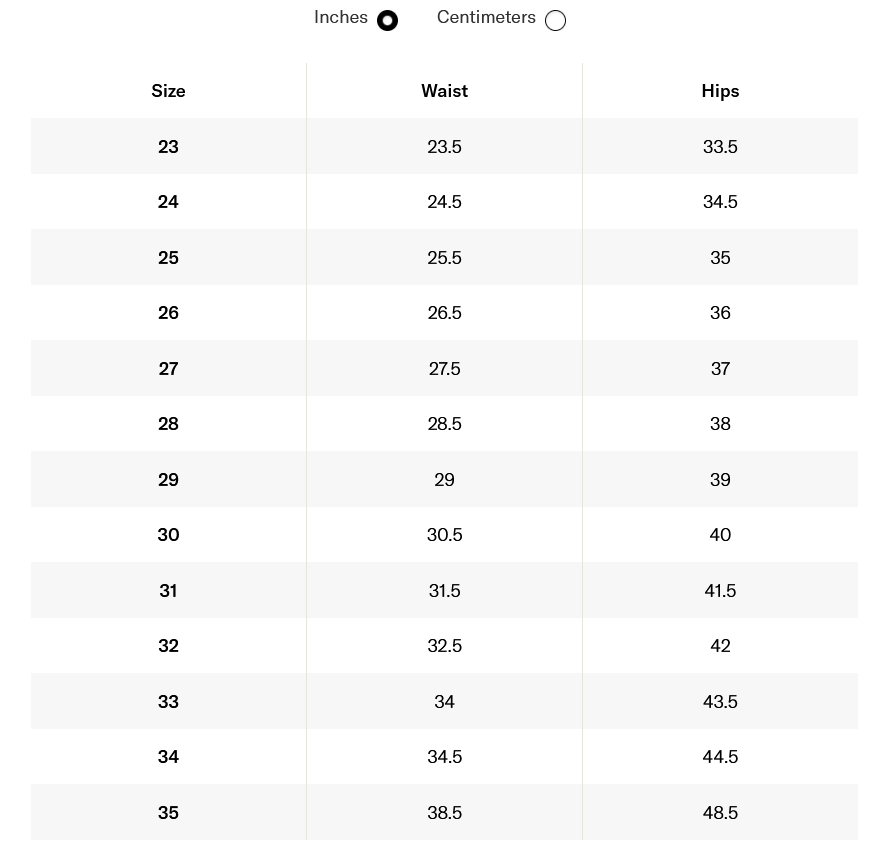877x864 pixels.
Task: Select size 24 row label
Action: coord(168,202)
